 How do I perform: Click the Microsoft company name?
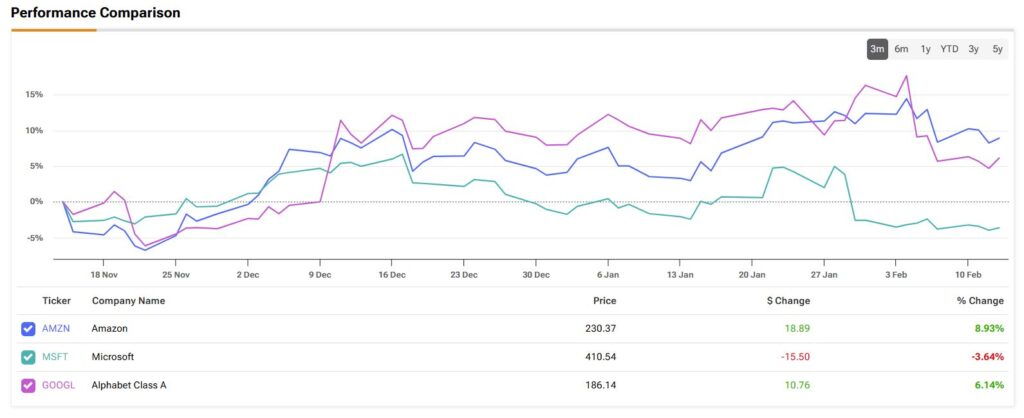click(112, 356)
